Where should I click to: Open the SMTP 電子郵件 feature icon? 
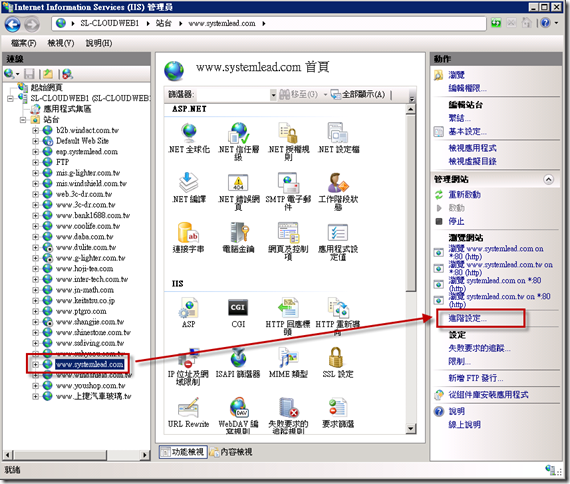(x=288, y=192)
